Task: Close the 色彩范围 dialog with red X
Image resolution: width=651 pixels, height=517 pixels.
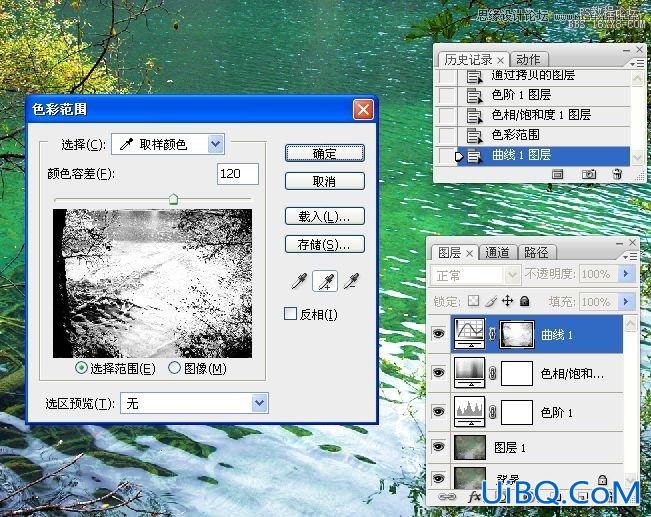Action: [x=363, y=110]
